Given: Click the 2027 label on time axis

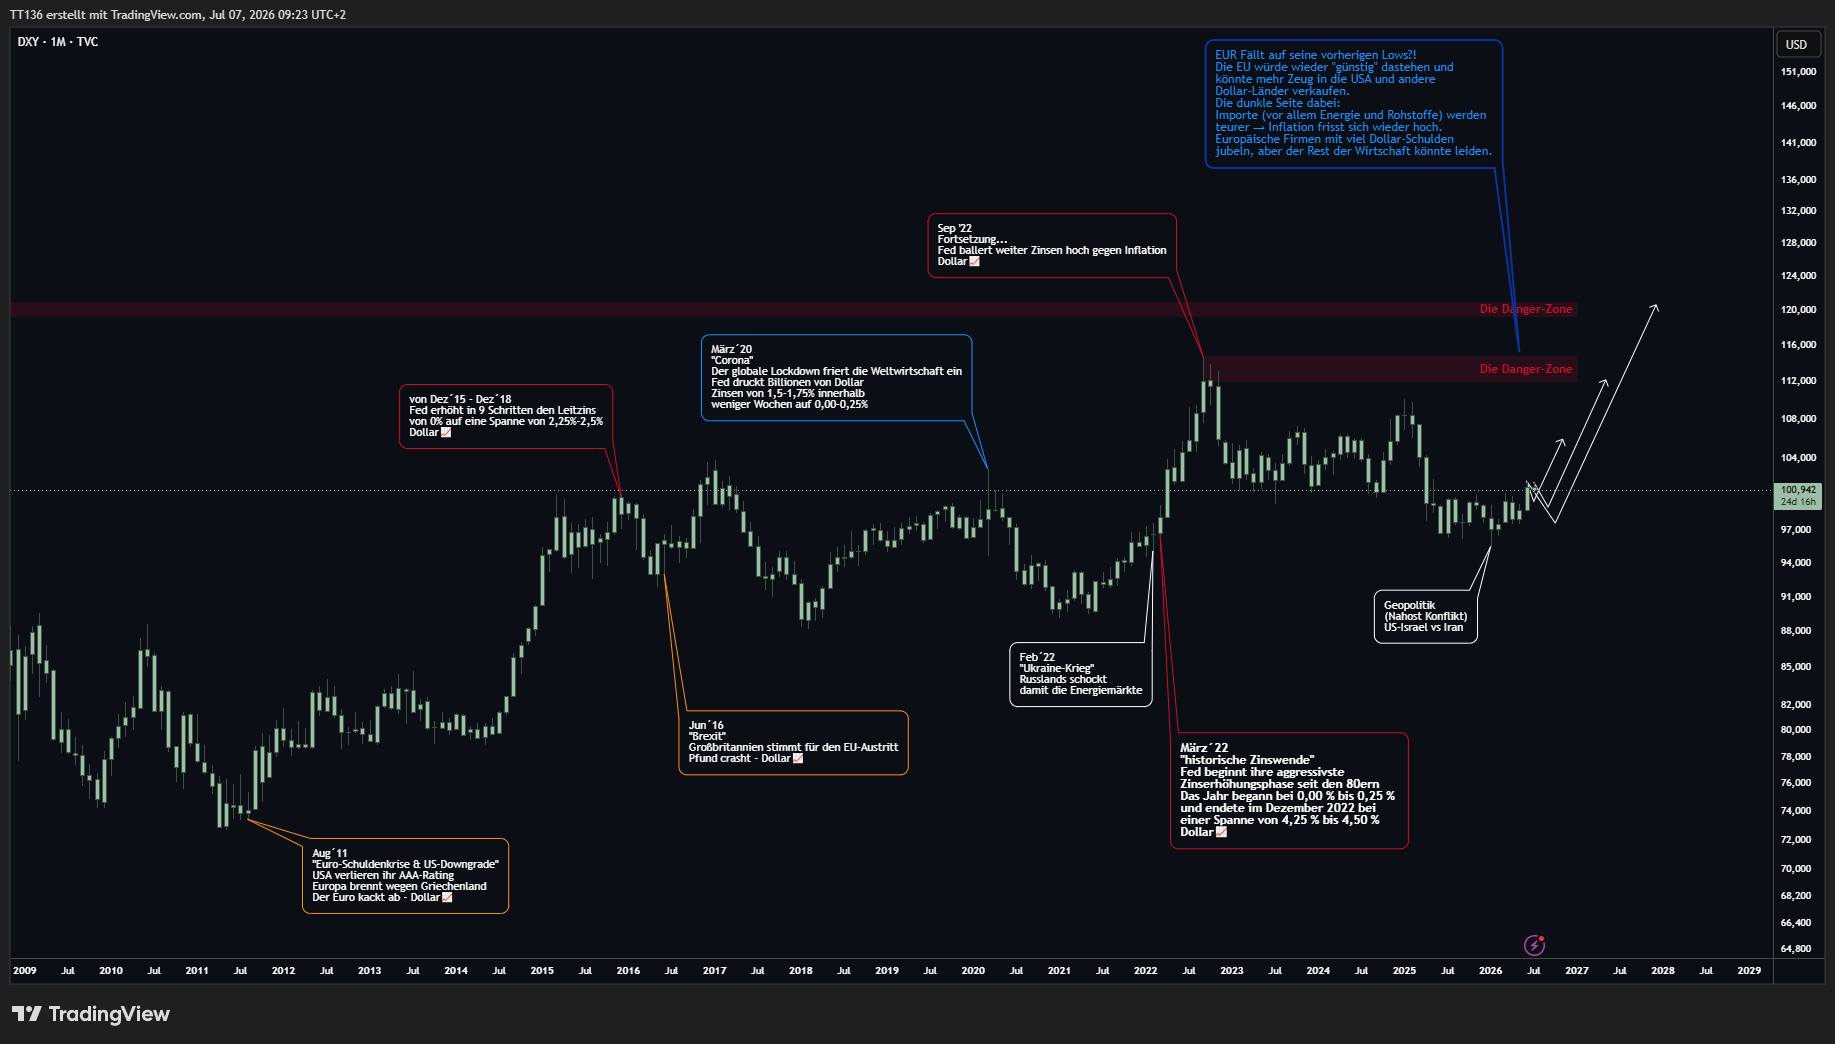Looking at the screenshot, I should tap(1577, 971).
